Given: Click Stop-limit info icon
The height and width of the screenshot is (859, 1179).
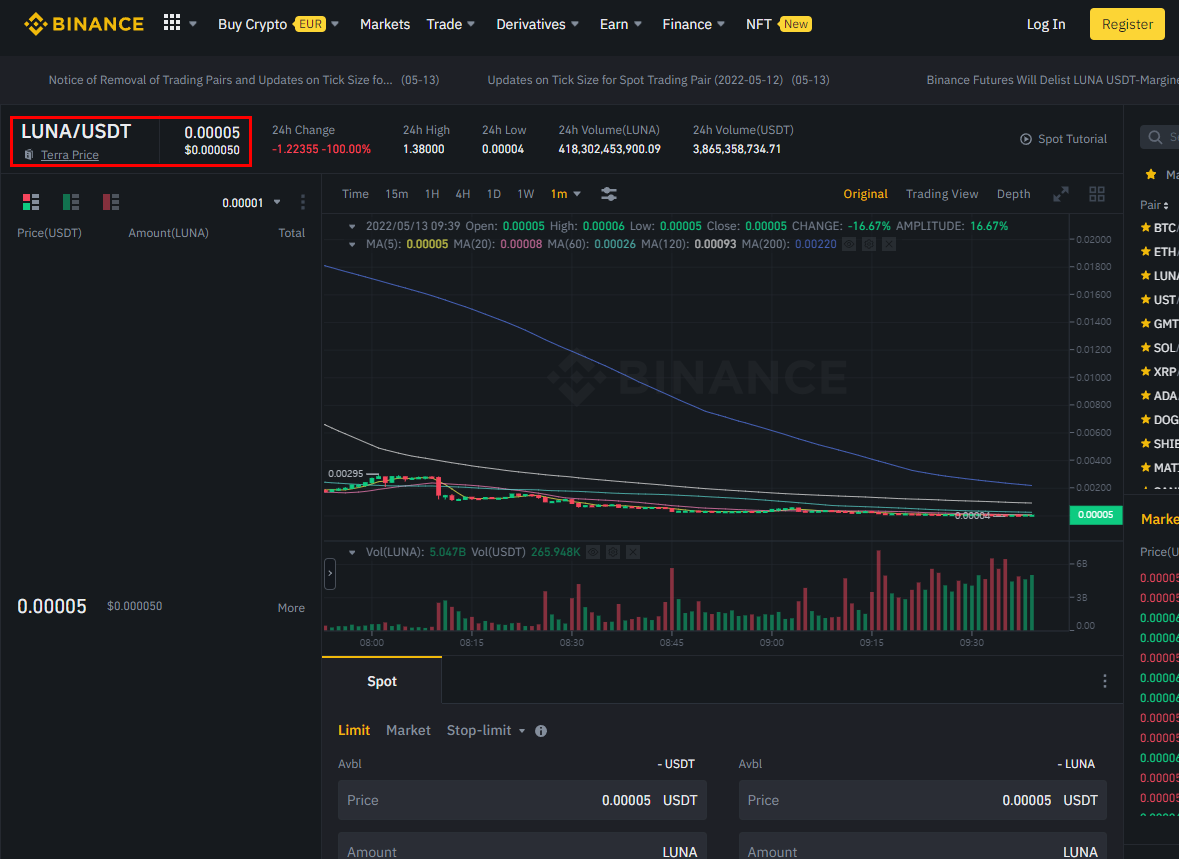Looking at the screenshot, I should [x=541, y=731].
